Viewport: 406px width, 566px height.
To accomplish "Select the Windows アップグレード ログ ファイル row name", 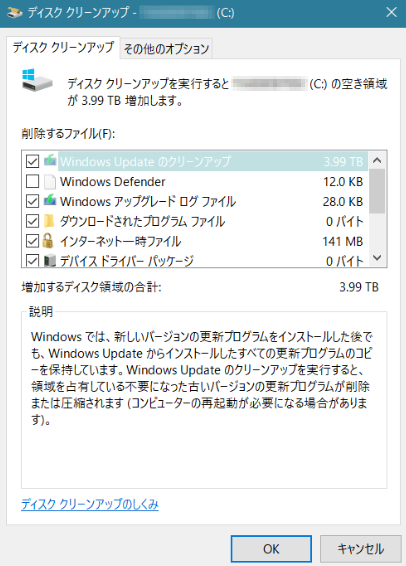I will click(x=148, y=201).
